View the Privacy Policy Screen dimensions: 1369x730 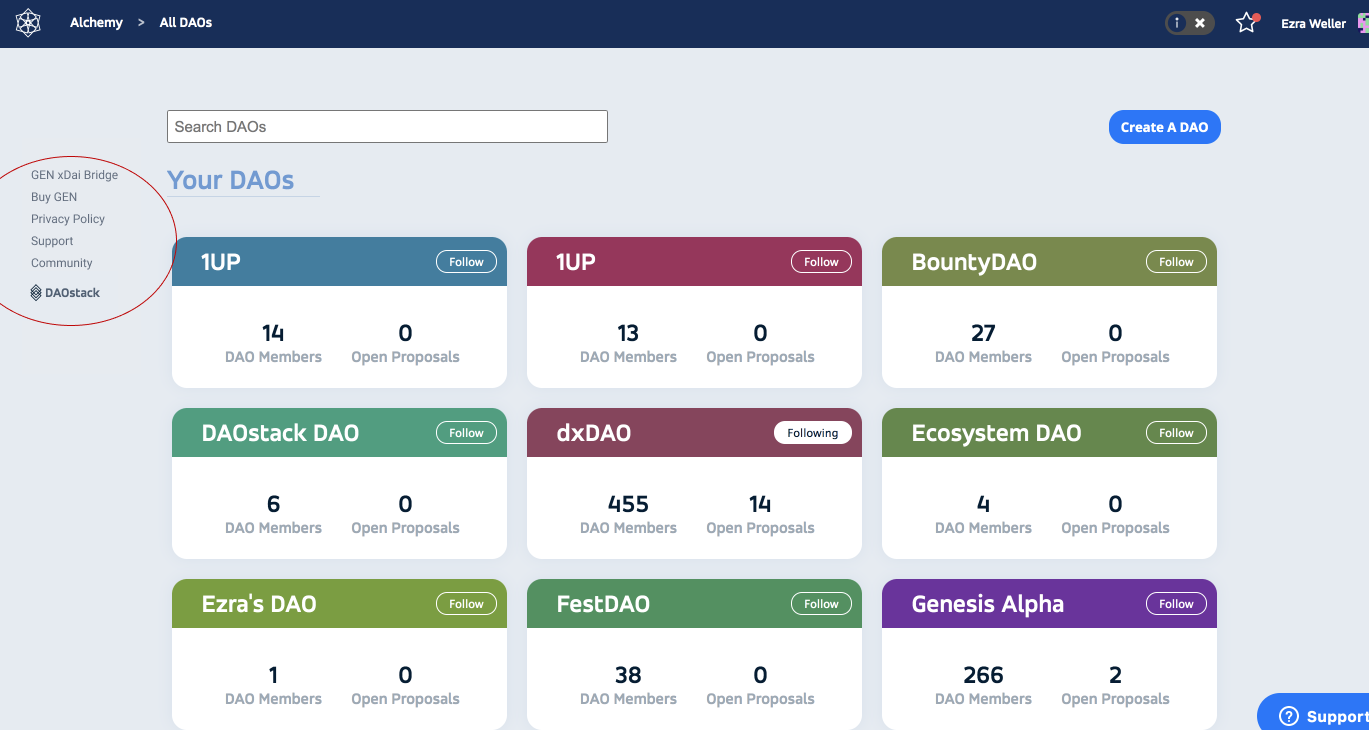pyautogui.click(x=68, y=218)
